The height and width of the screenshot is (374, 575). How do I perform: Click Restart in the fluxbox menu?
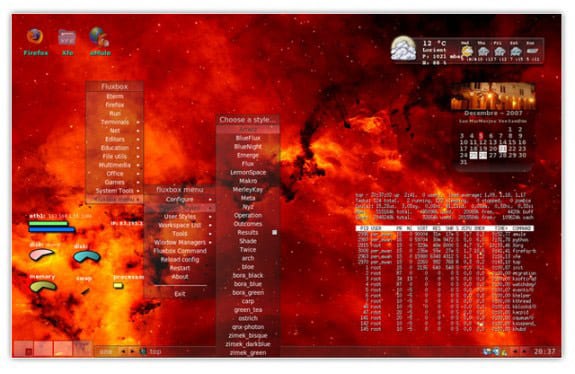pos(180,268)
